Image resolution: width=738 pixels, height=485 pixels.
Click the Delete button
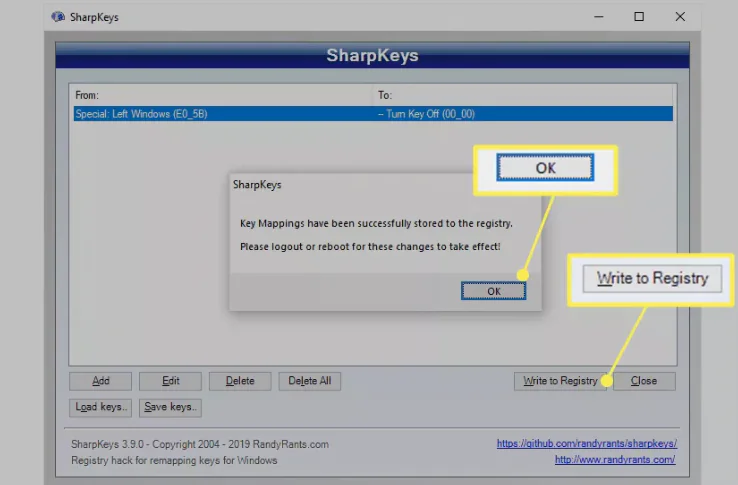point(240,381)
